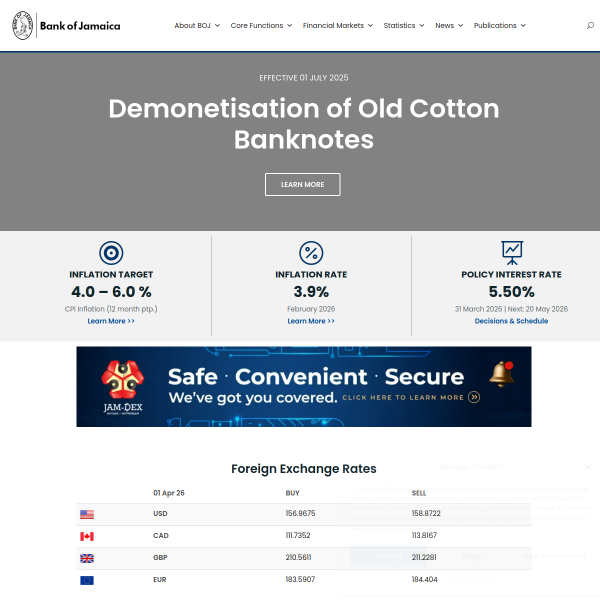
Task: Click the Bank of Jamaica logo
Action: (66, 26)
